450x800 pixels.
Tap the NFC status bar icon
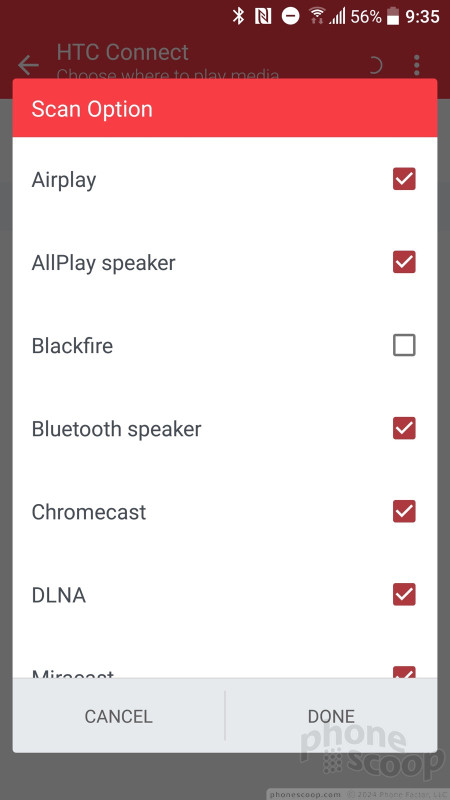tap(263, 16)
